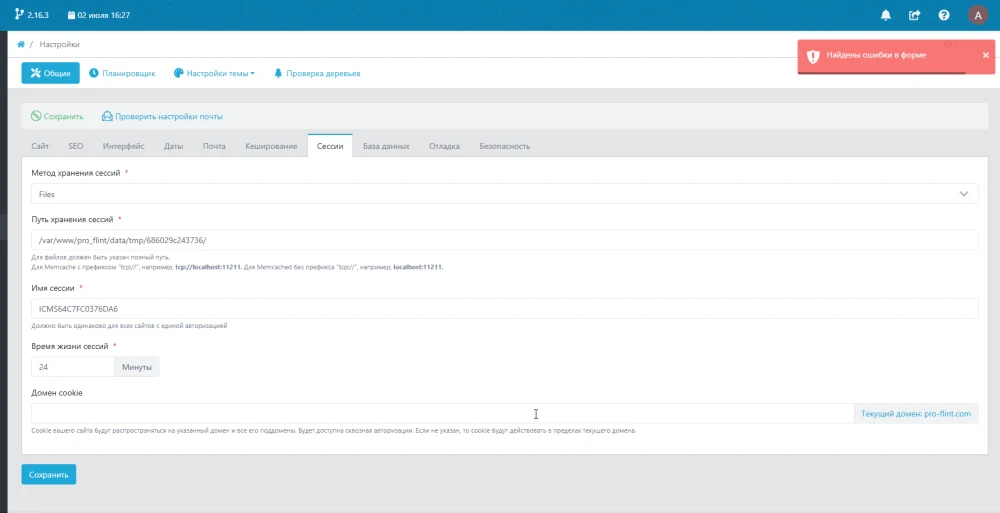This screenshot has height=513, width=1000.
Task: Click the Найдены ошибки в форме alert
Action: [x=895, y=56]
